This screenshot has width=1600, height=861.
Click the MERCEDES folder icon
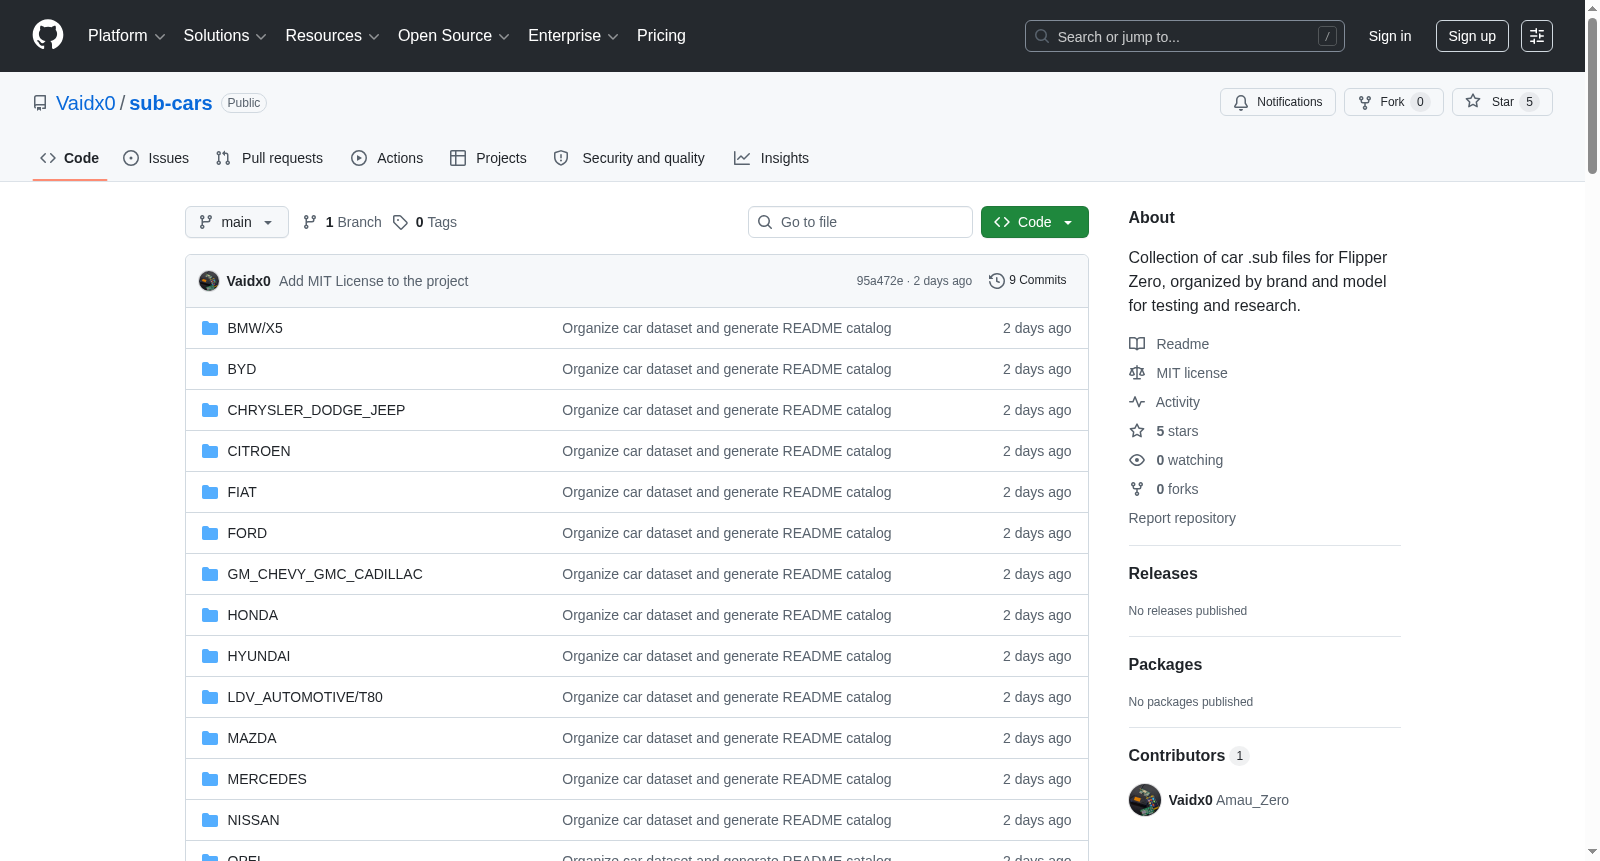tap(210, 779)
